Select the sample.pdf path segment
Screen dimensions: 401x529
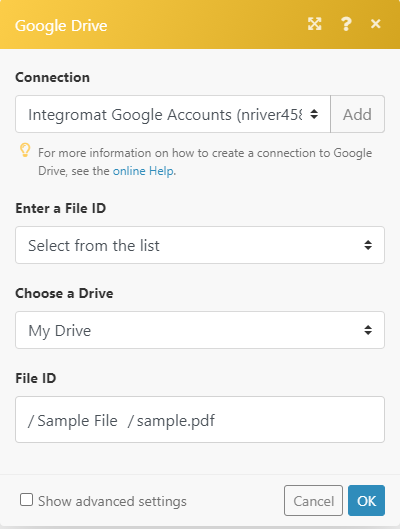[x=171, y=421]
